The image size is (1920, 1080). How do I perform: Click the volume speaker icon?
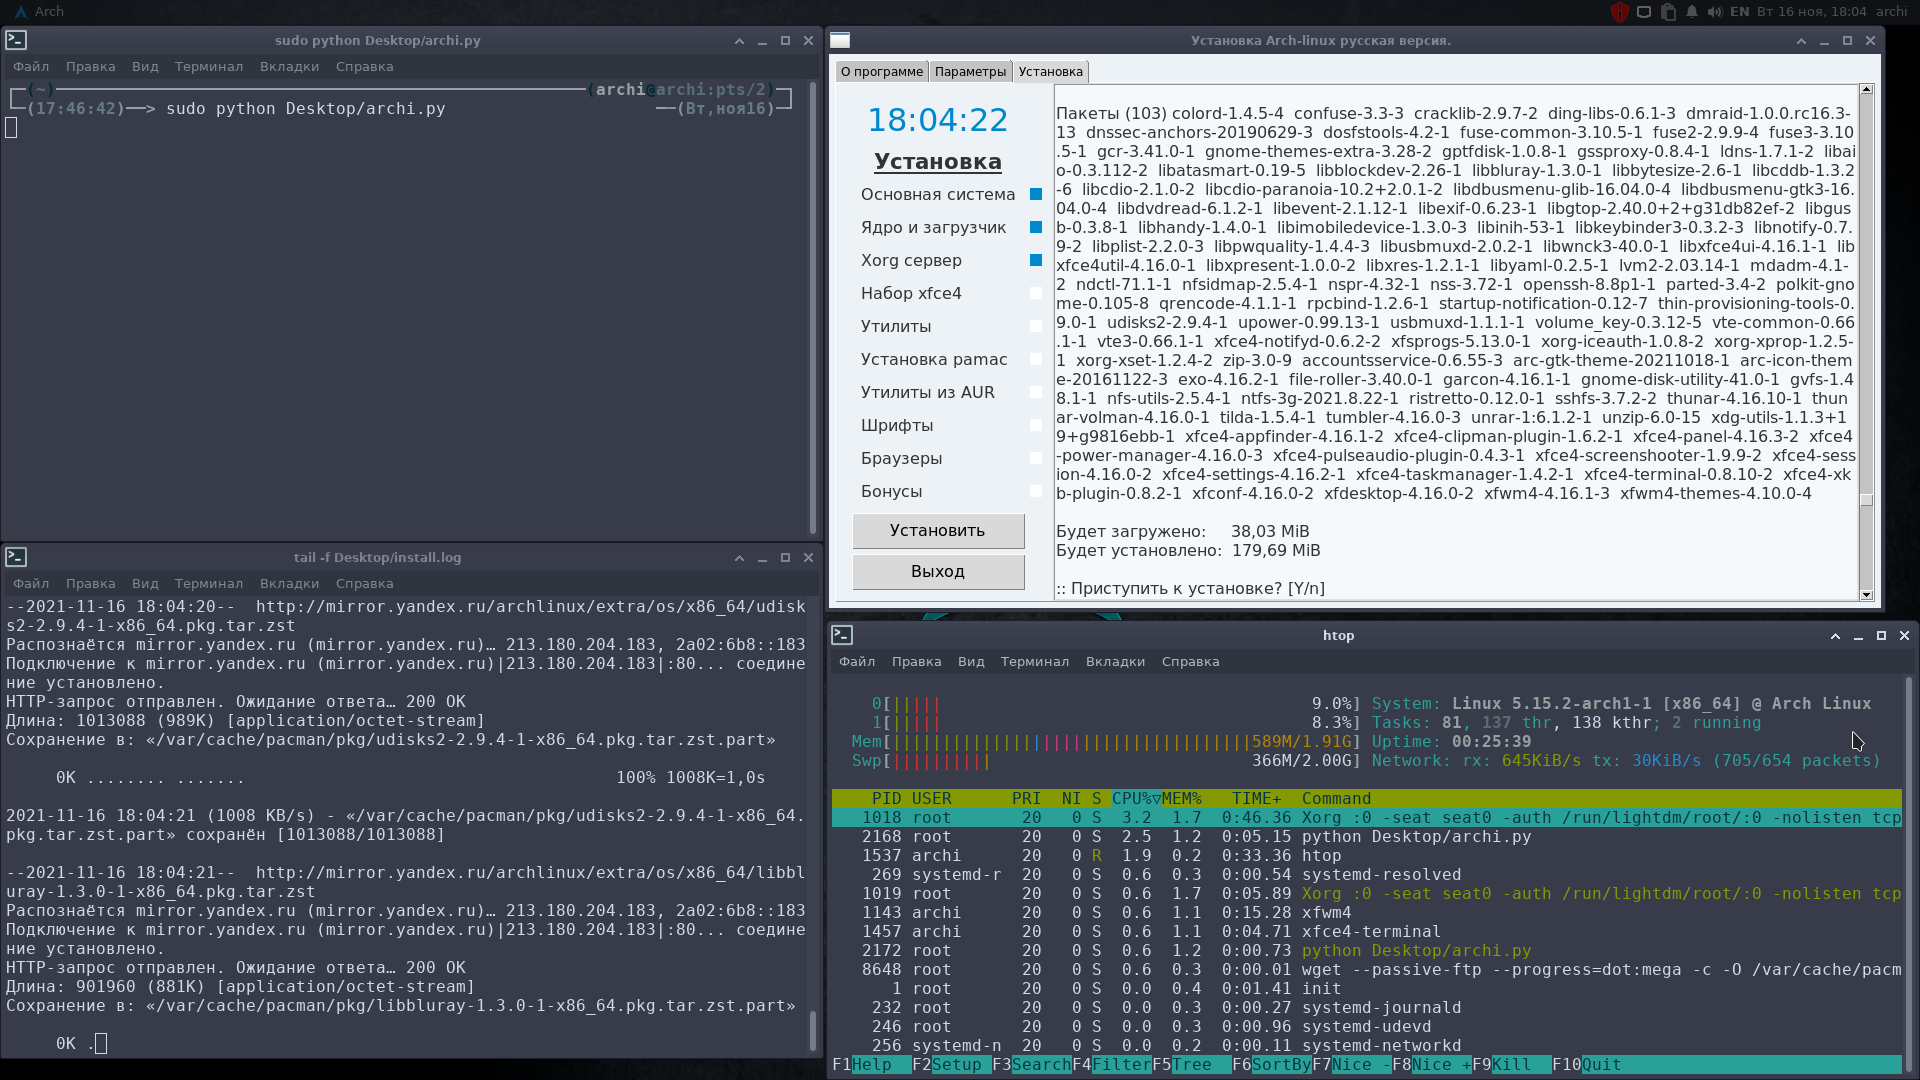(x=1715, y=12)
